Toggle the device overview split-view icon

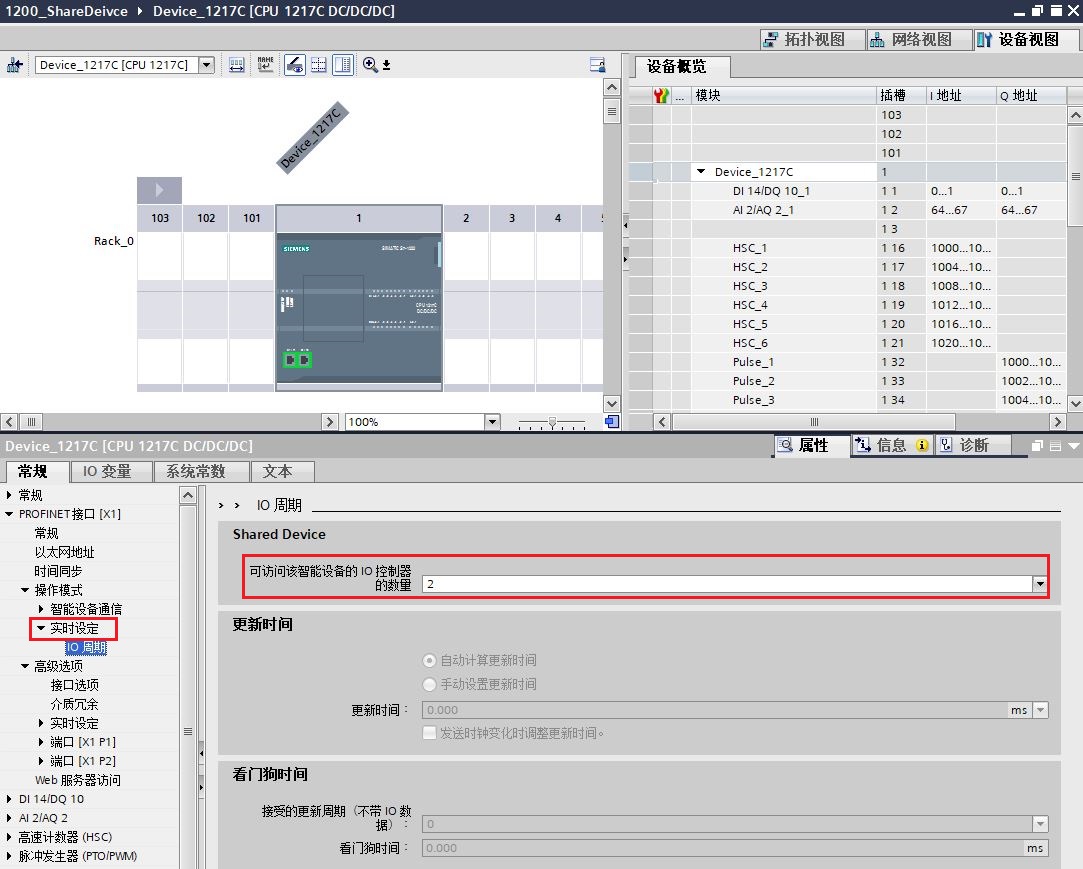coord(343,65)
